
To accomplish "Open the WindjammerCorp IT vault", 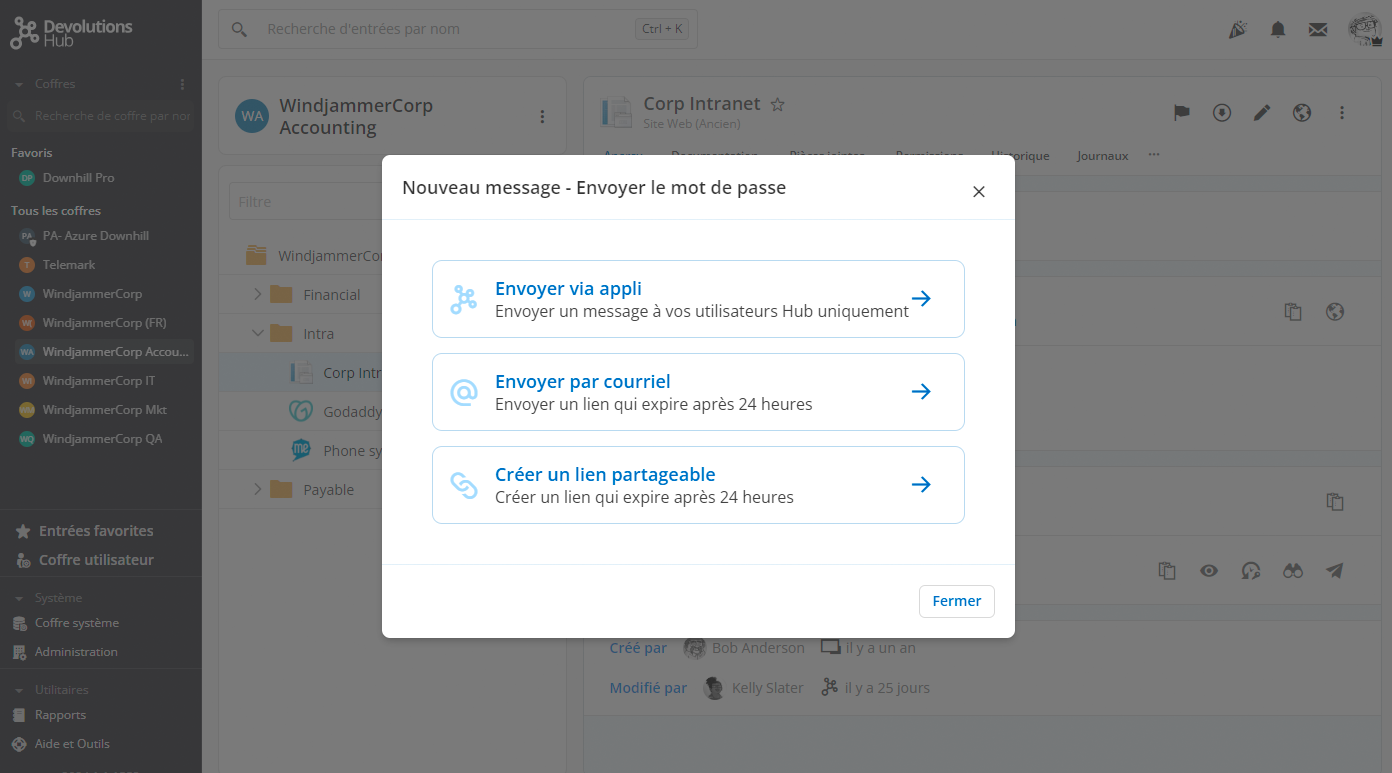I will 100,381.
